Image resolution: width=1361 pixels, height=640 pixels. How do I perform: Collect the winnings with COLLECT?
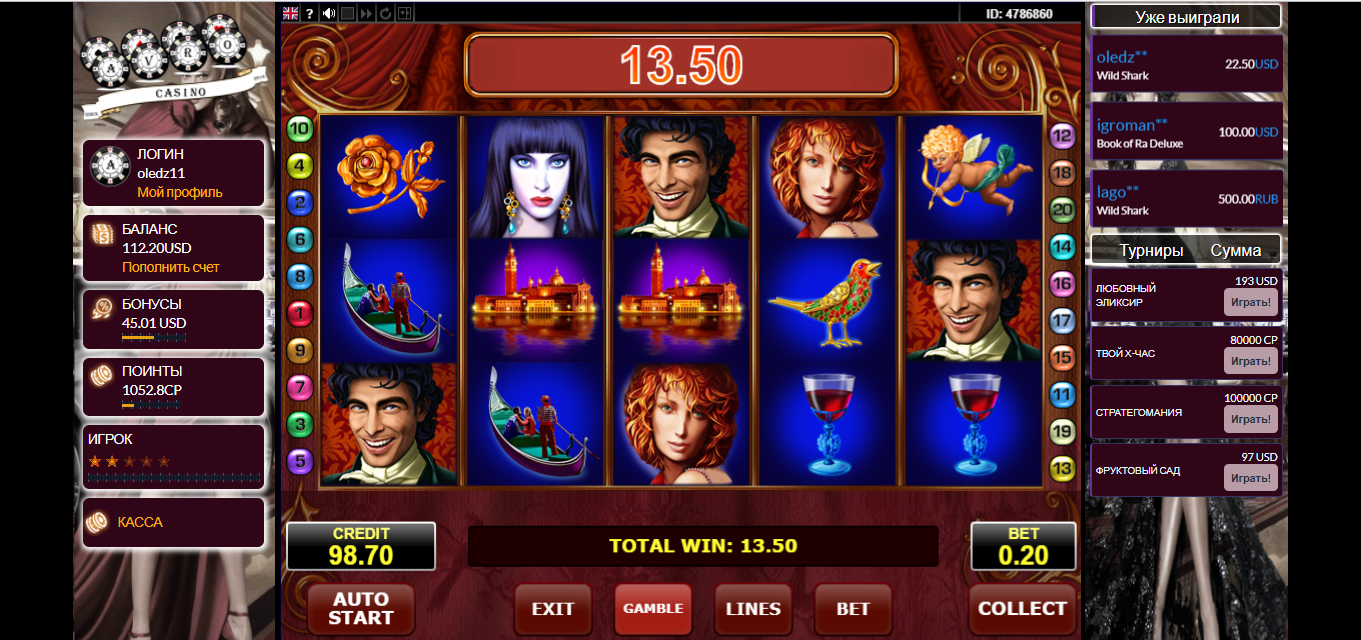click(1022, 608)
